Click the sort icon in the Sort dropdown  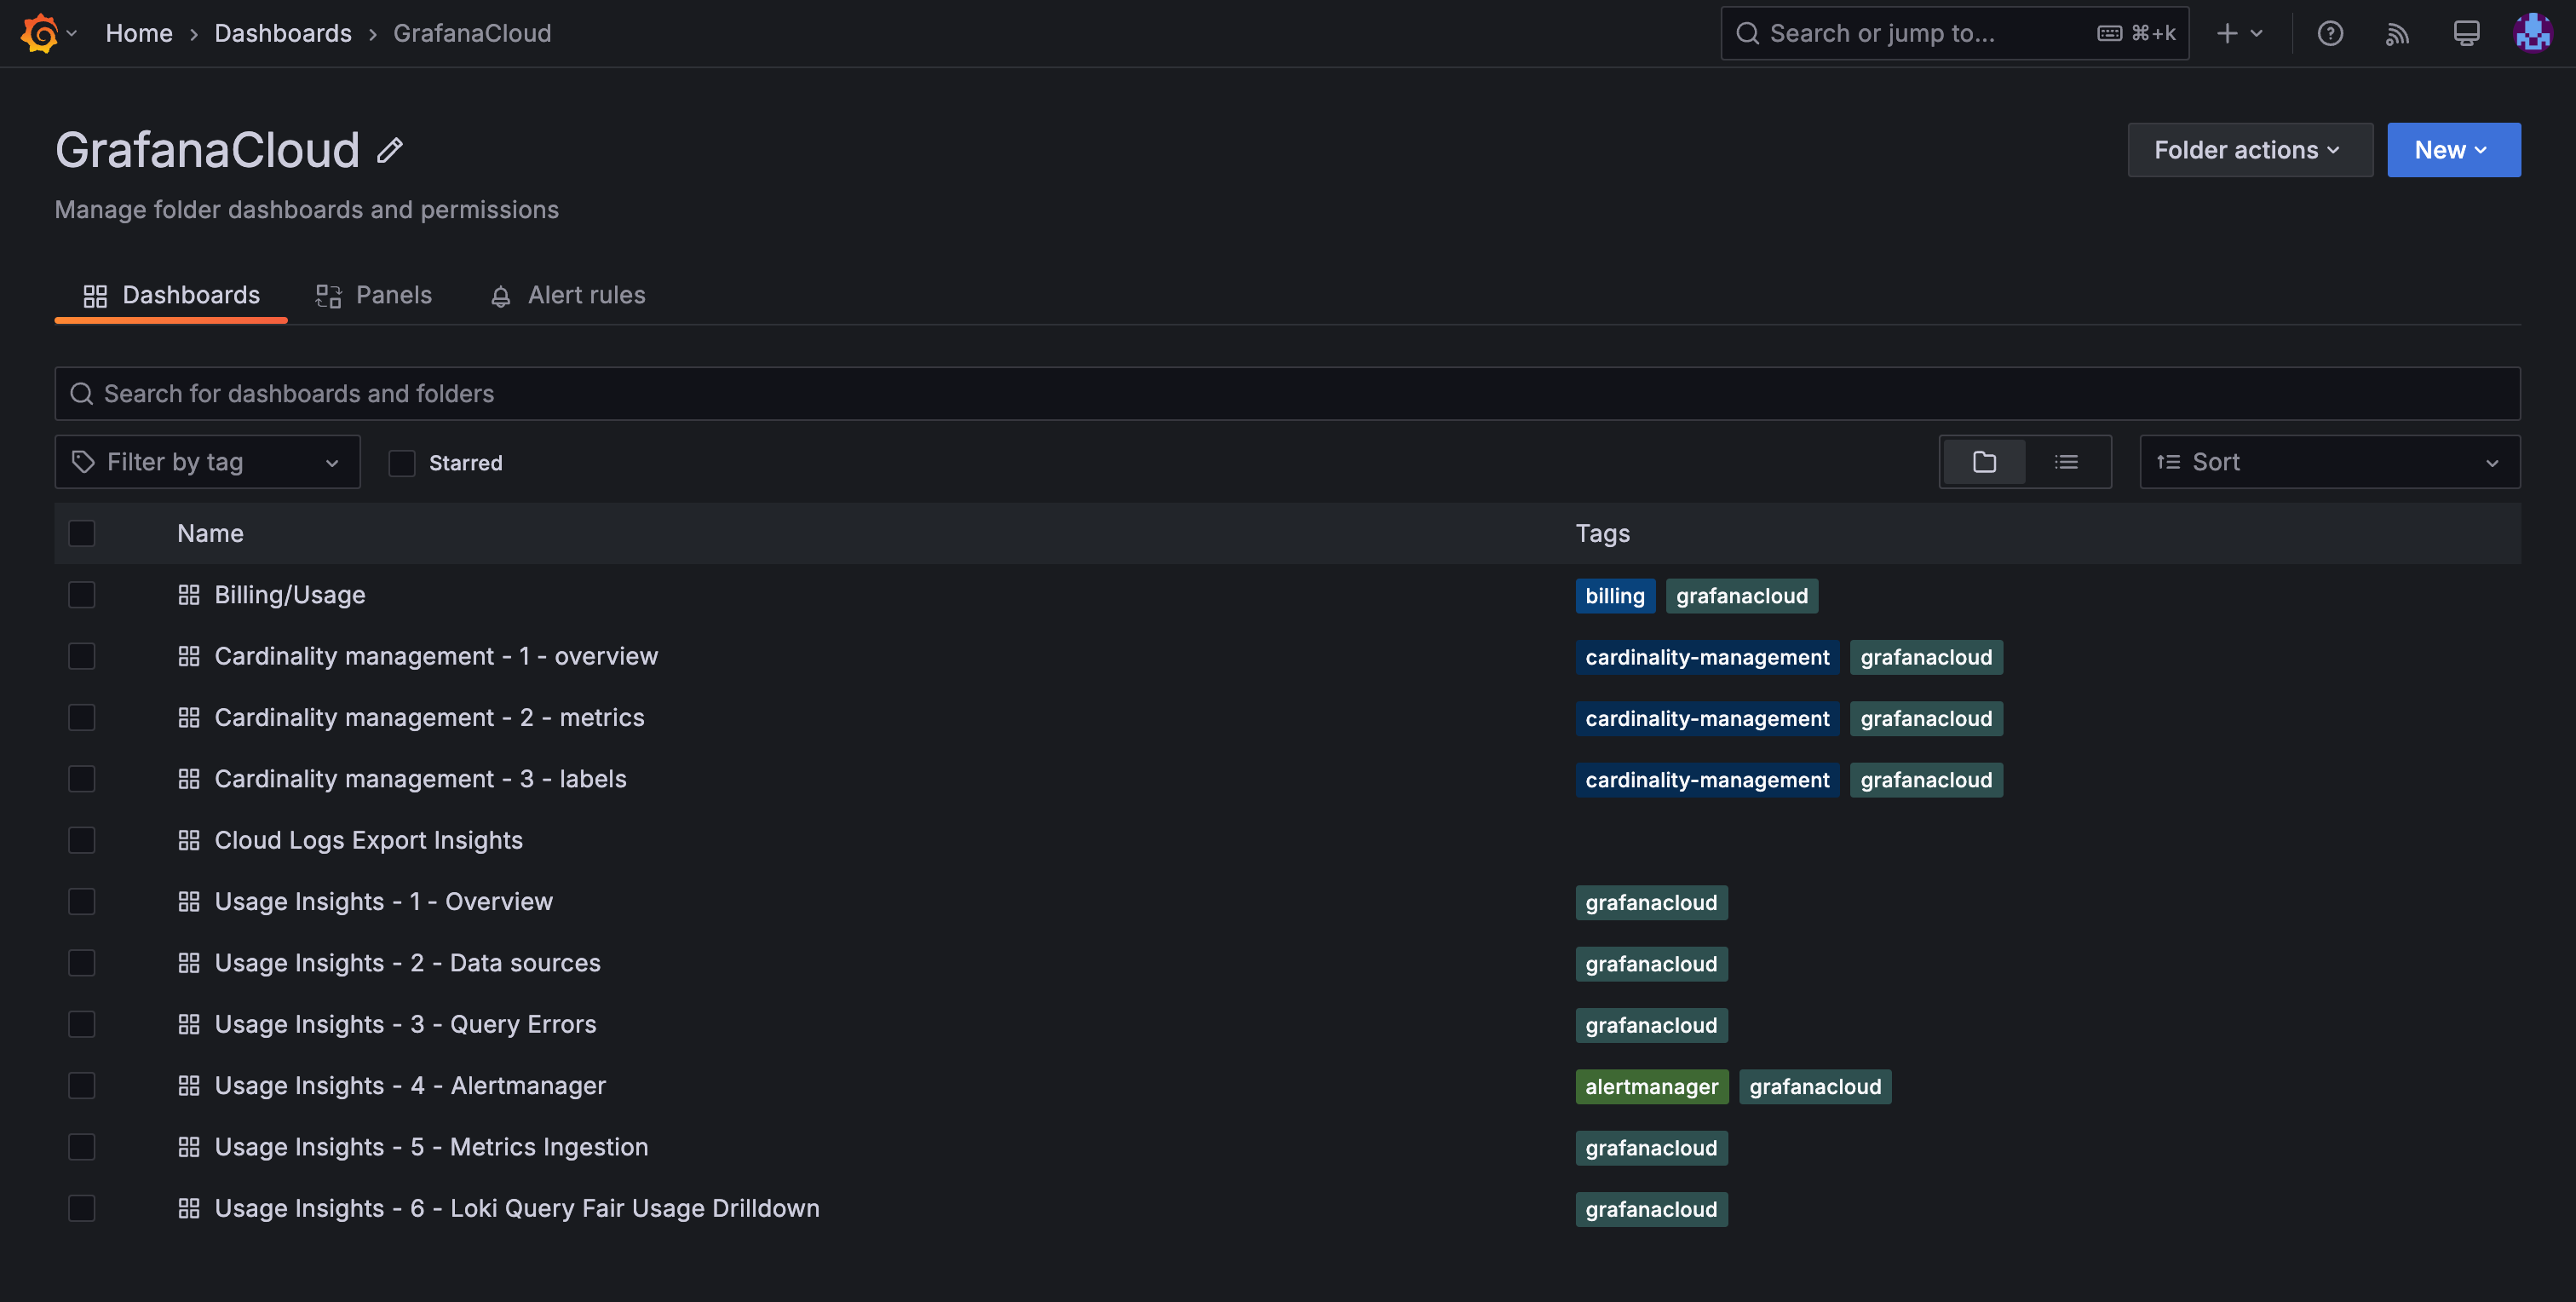coord(2168,462)
